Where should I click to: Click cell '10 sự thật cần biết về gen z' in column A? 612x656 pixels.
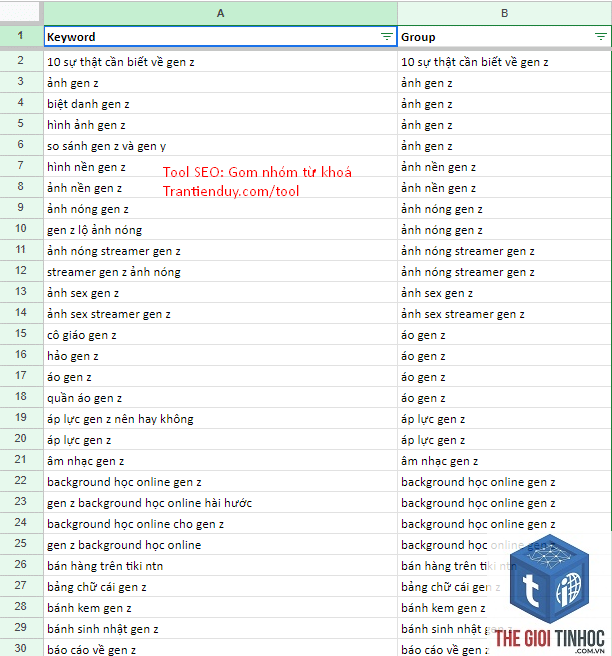click(x=220, y=62)
